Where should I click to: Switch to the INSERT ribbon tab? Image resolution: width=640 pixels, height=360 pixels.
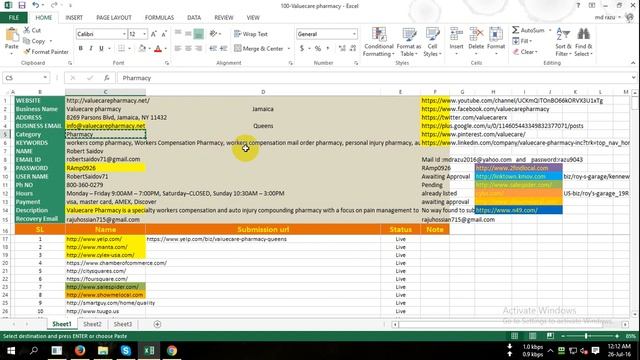pos(74,18)
